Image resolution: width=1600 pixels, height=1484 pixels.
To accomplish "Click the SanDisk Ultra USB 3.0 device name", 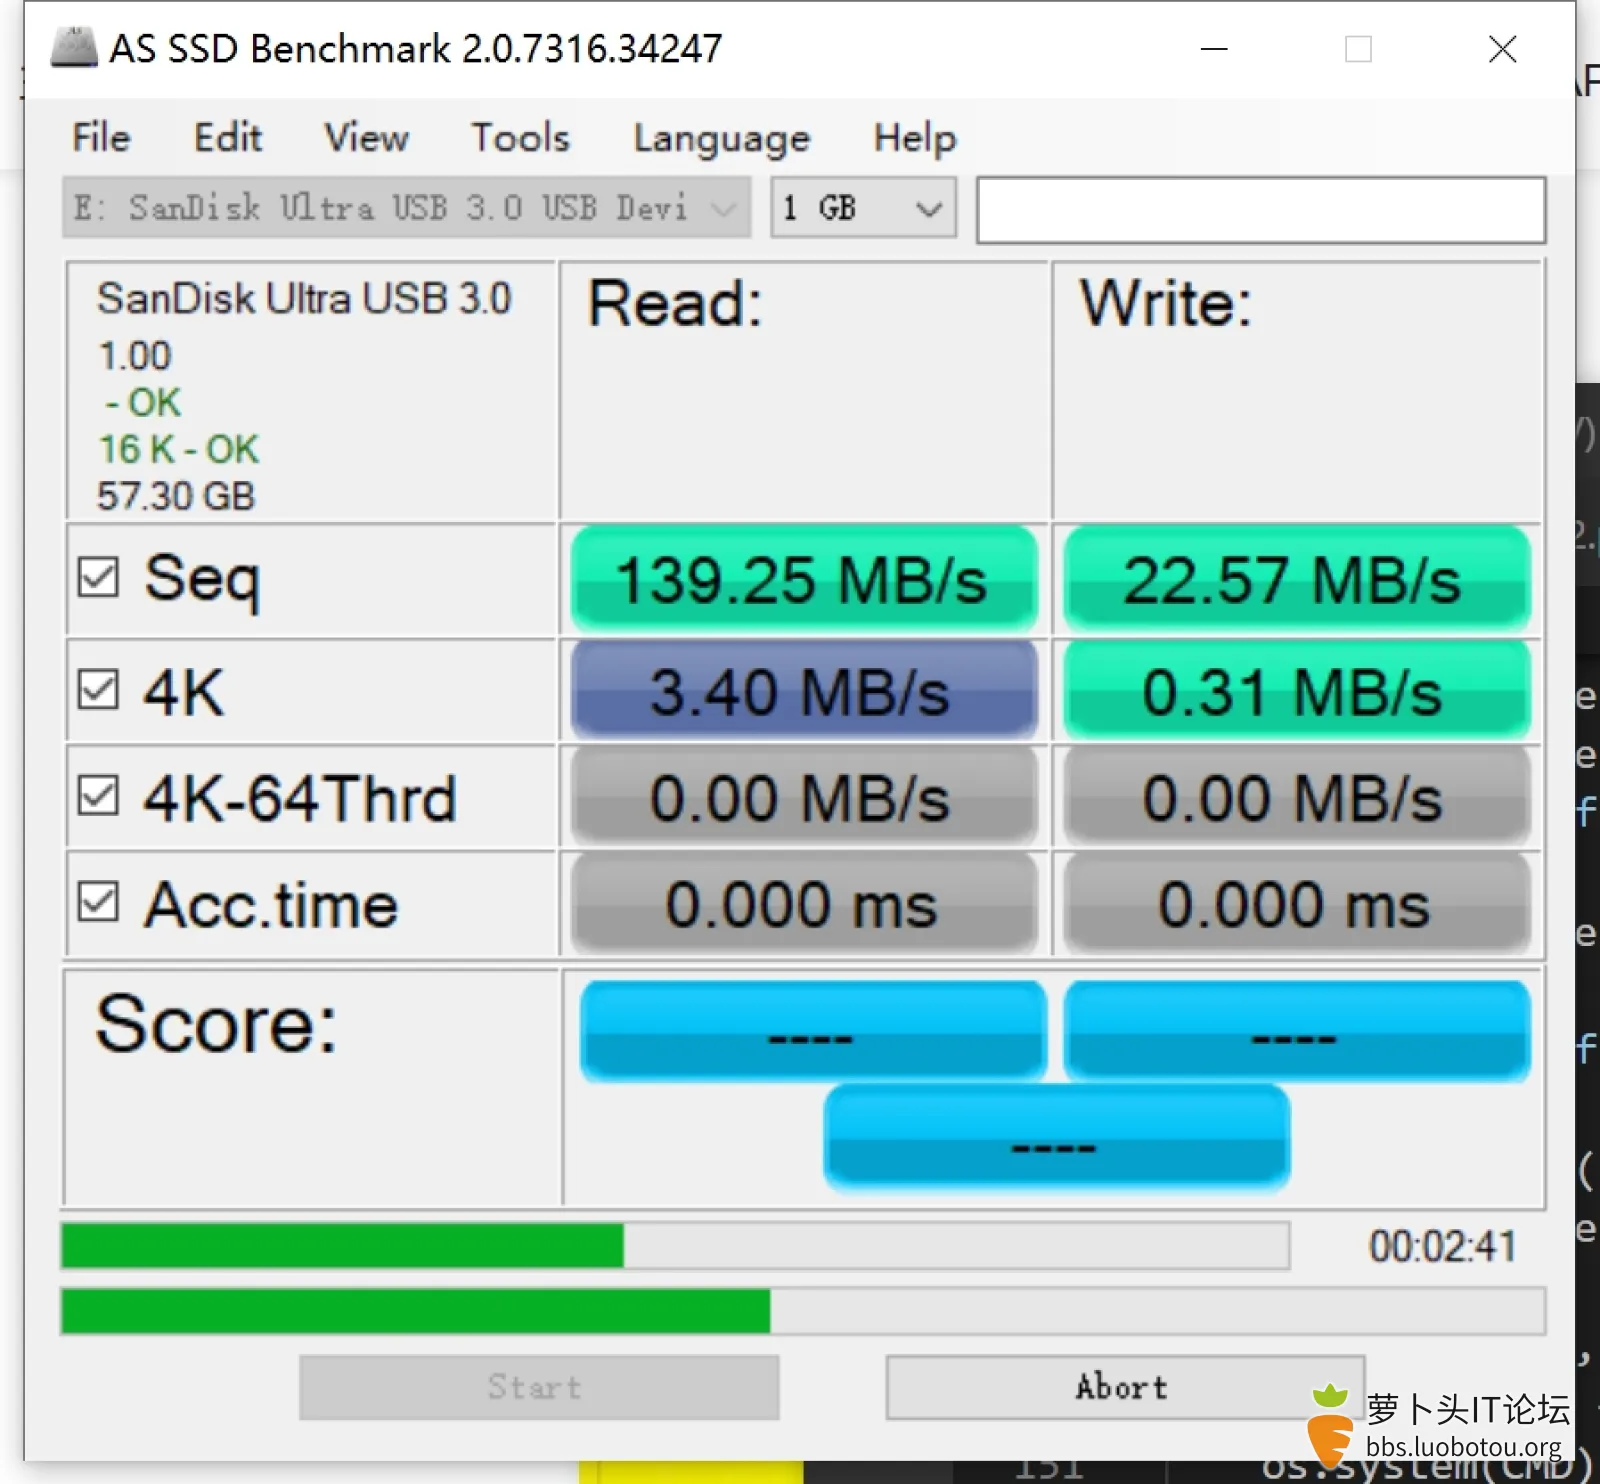I will (304, 299).
